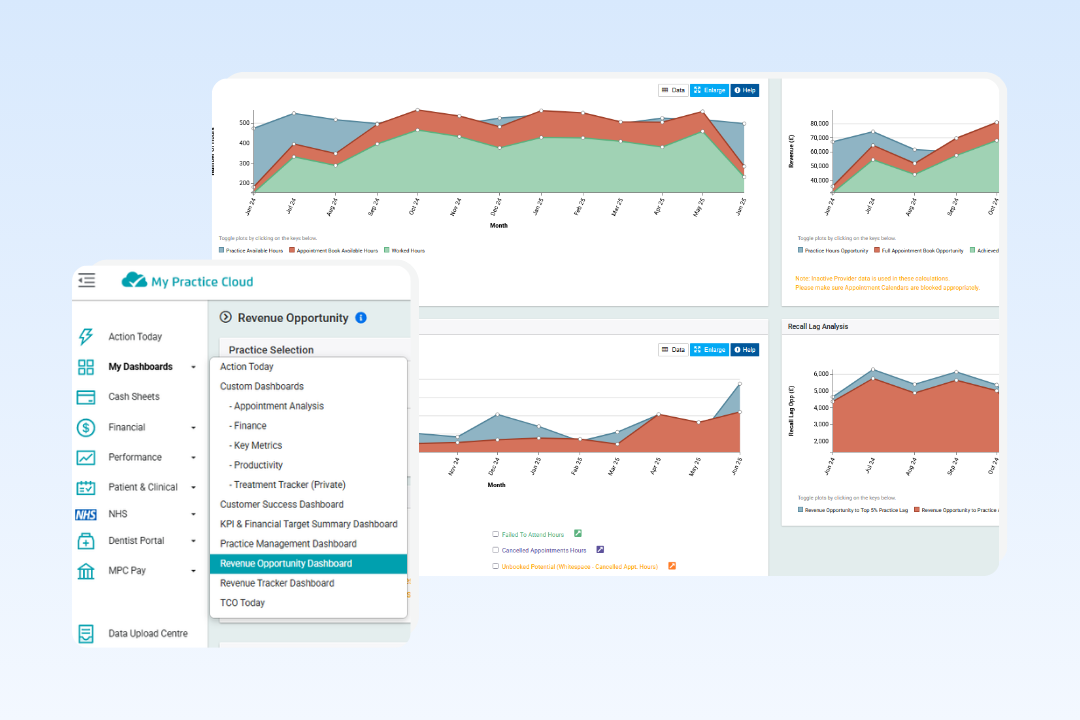
Task: Click green arrow icon next to Failed To Attend Hours
Action: (578, 533)
